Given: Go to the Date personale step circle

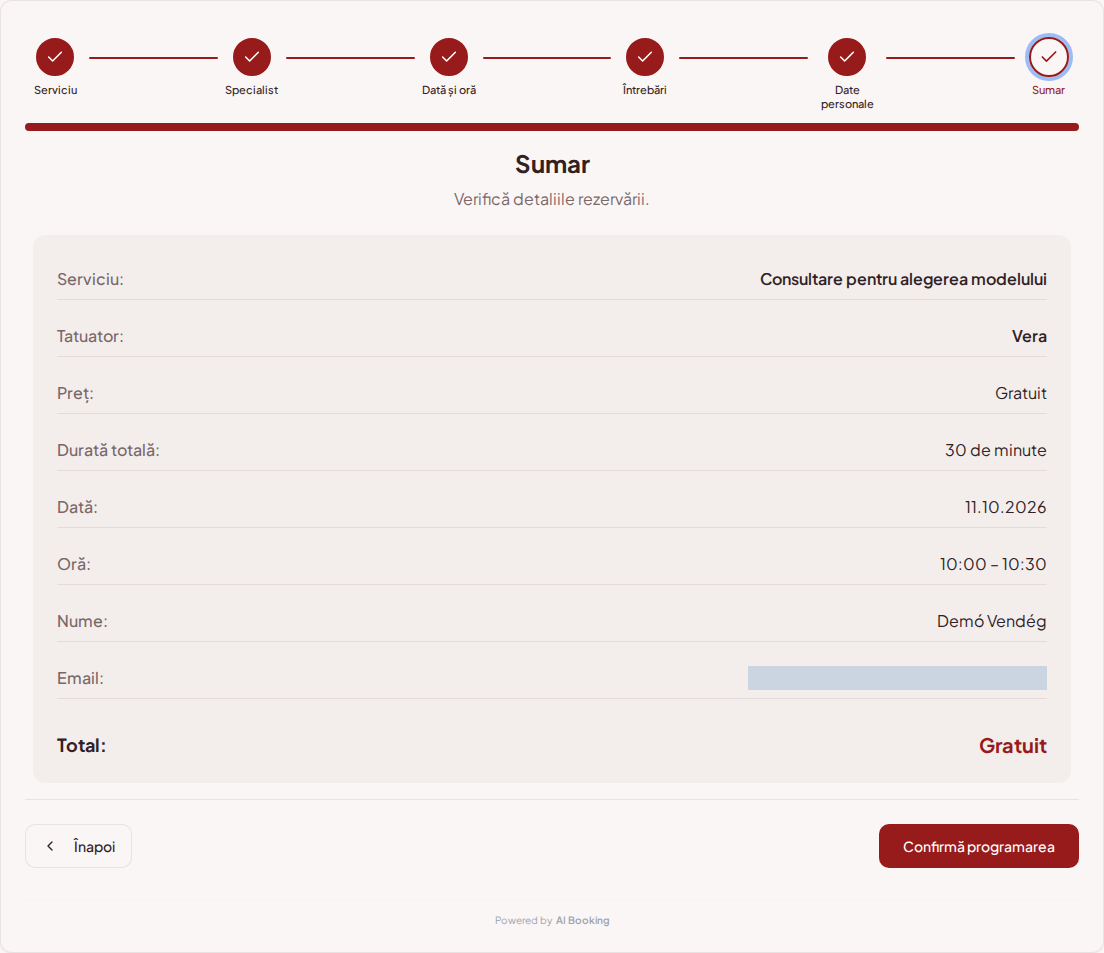Looking at the screenshot, I should point(847,57).
